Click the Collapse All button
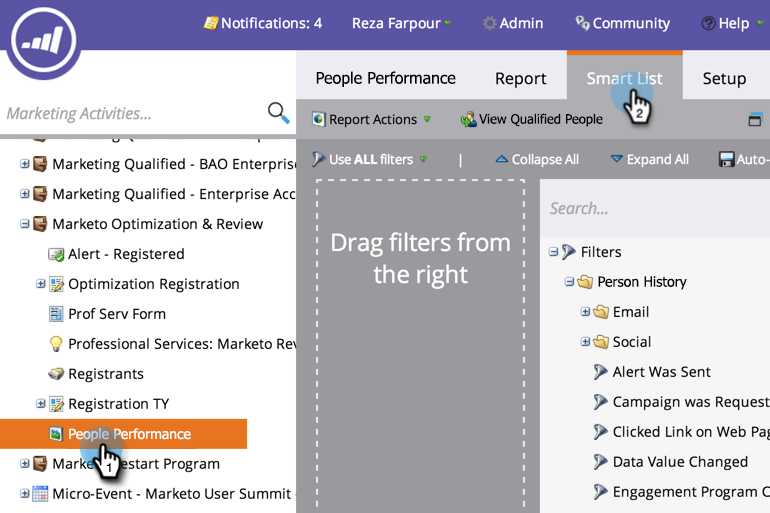Screen dimensions: 770x513 click(x=537, y=159)
